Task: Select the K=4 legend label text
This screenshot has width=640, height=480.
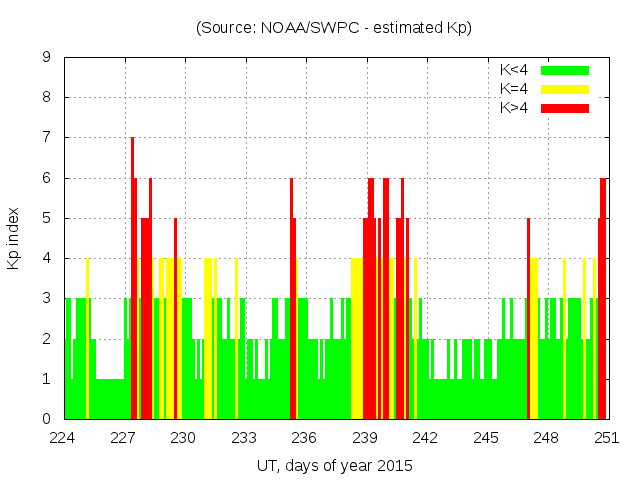Action: (515, 89)
